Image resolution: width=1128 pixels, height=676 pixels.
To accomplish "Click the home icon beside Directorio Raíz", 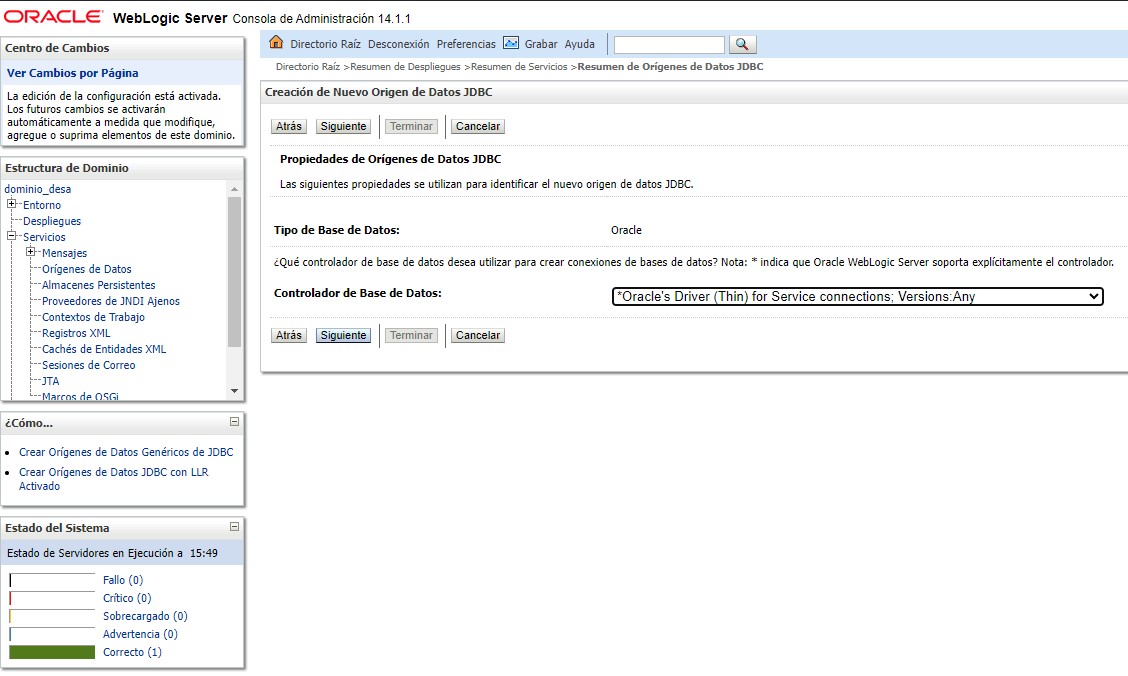I will [x=276, y=42].
